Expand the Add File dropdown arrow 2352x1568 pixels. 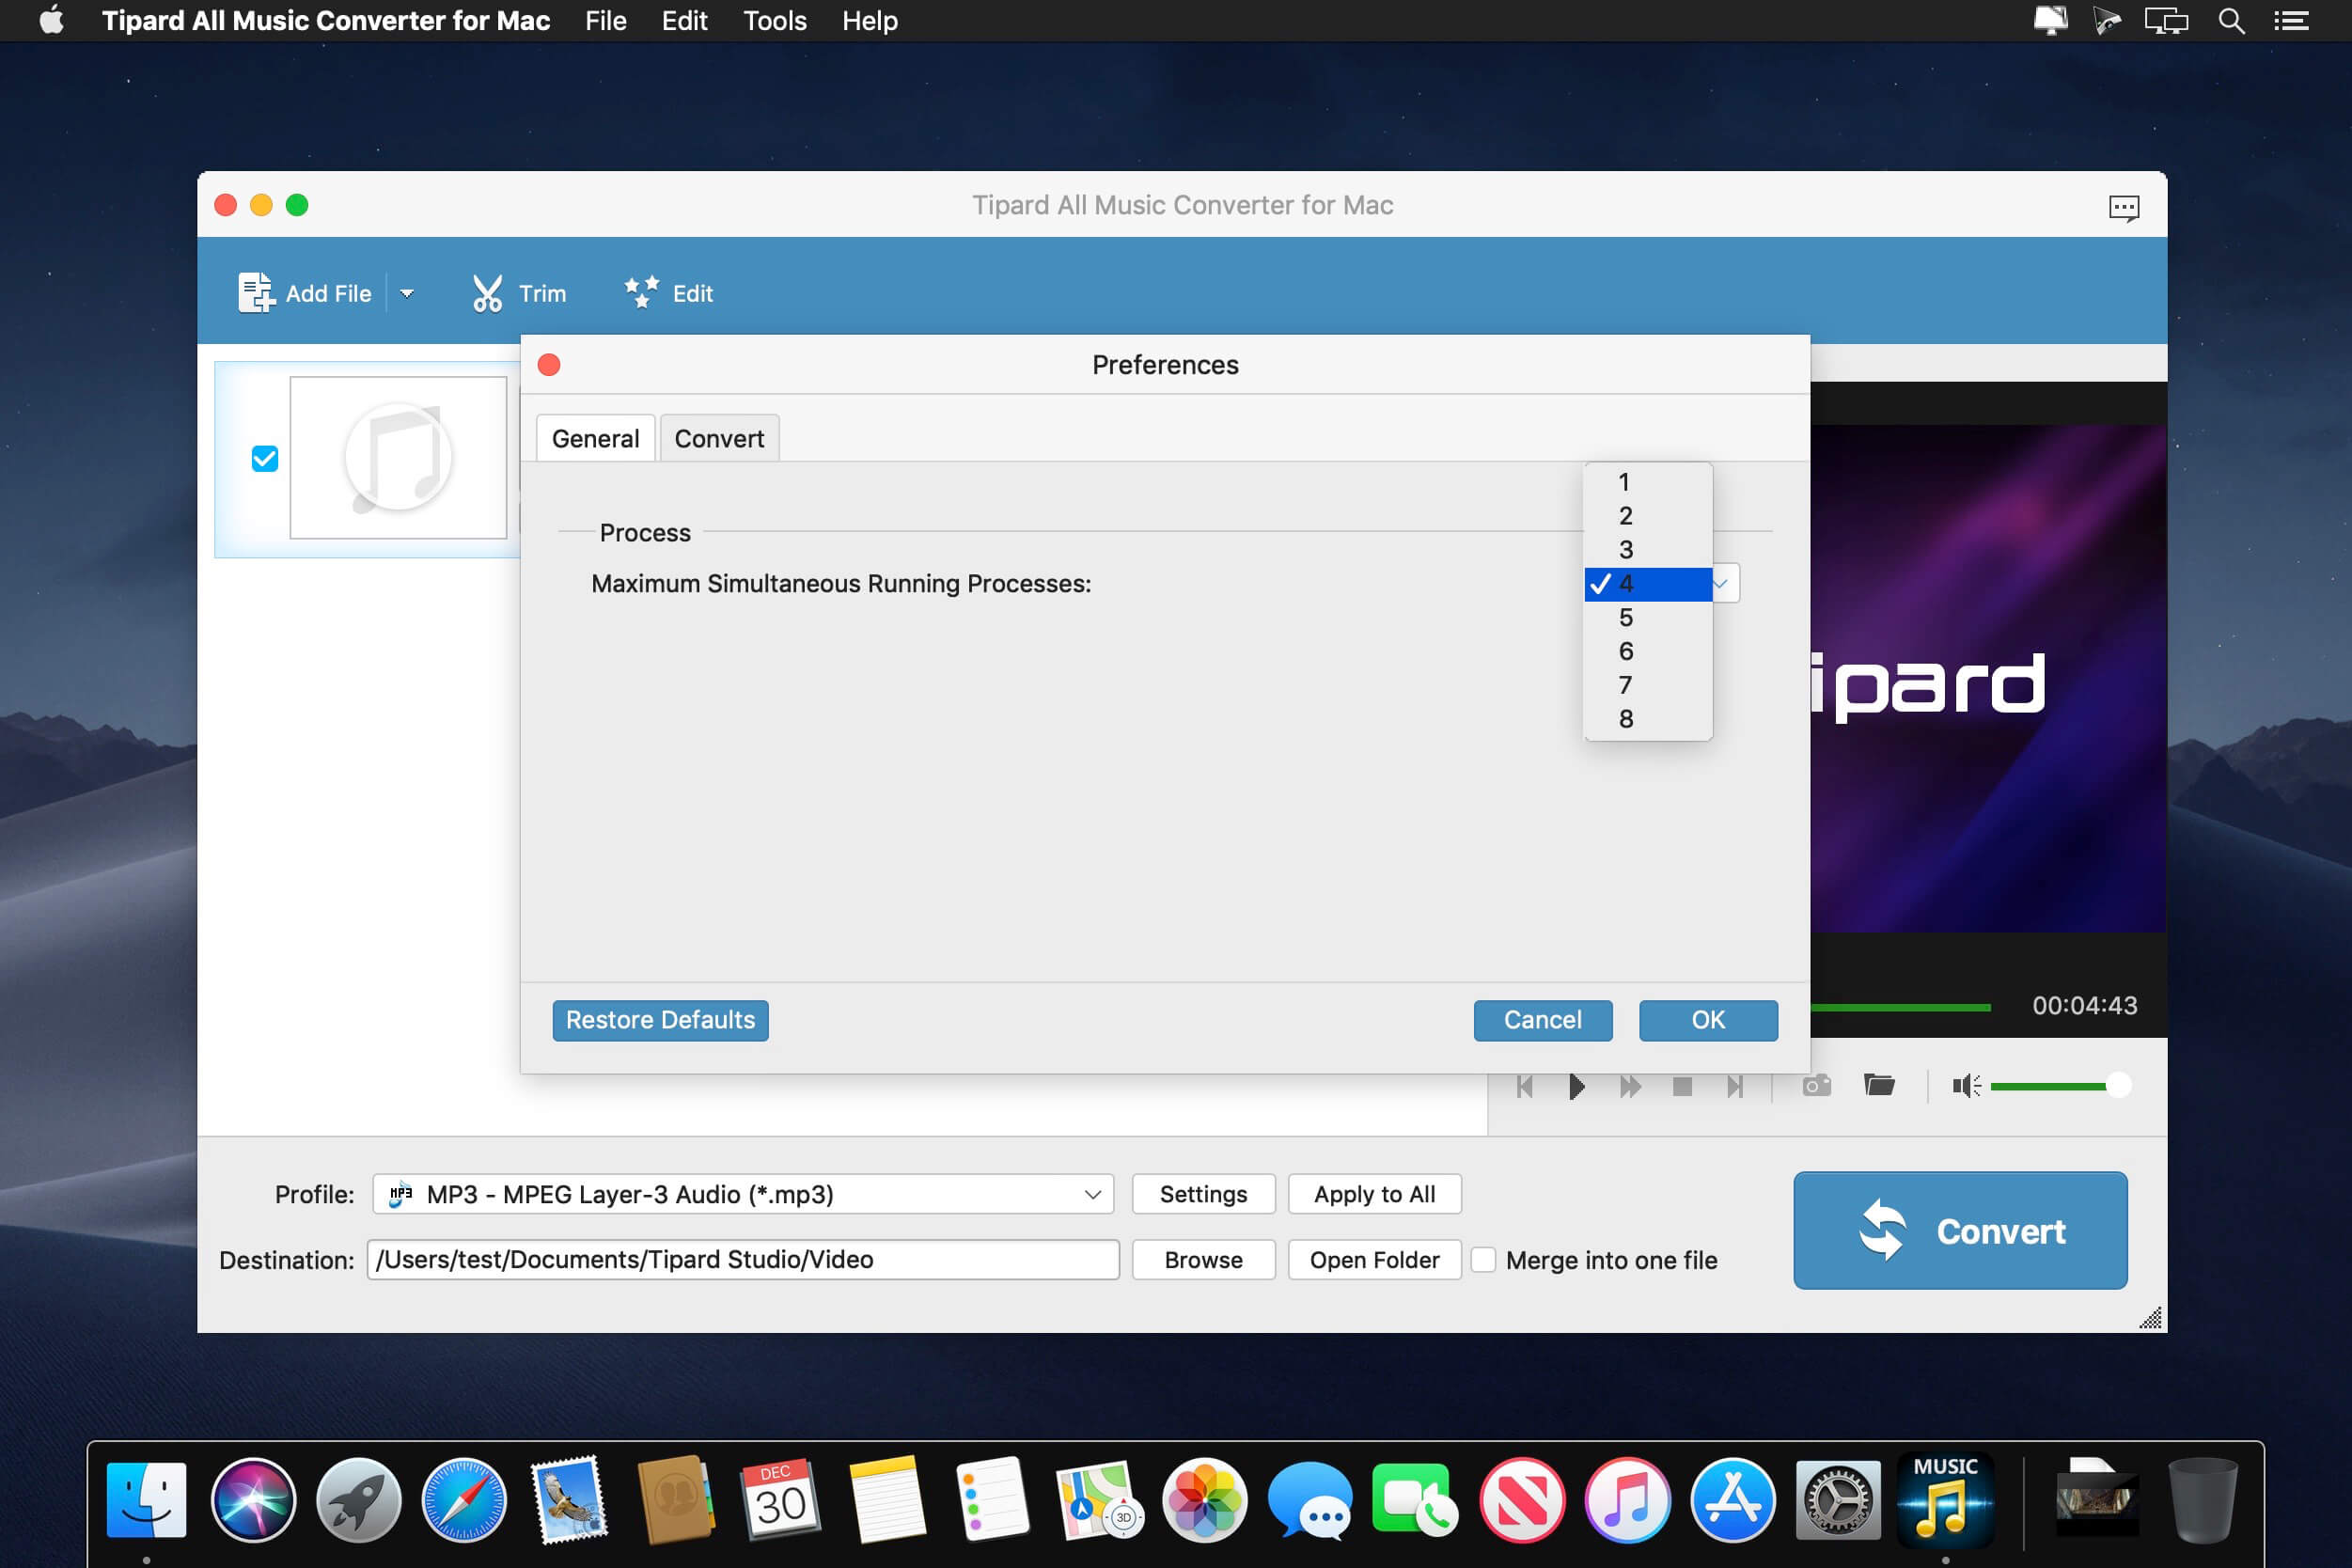407,293
